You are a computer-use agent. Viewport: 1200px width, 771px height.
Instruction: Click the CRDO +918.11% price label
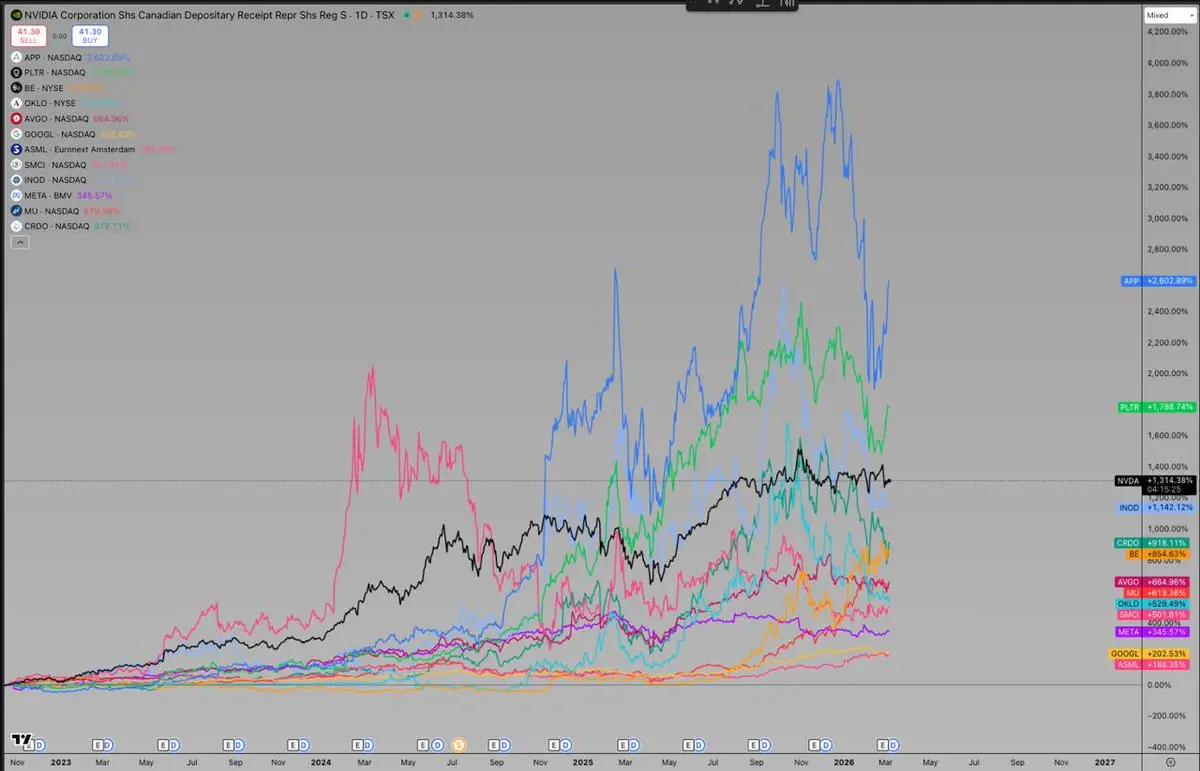coord(1154,542)
